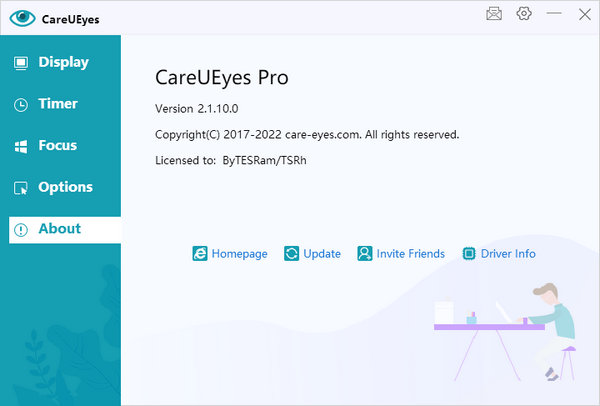This screenshot has width=600, height=406.
Task: Open the Homepage link
Action: (239, 254)
